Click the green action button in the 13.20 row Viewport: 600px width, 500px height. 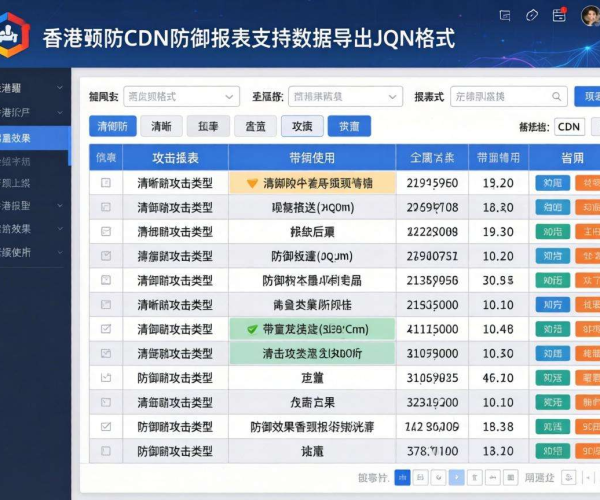pyautogui.click(x=553, y=451)
